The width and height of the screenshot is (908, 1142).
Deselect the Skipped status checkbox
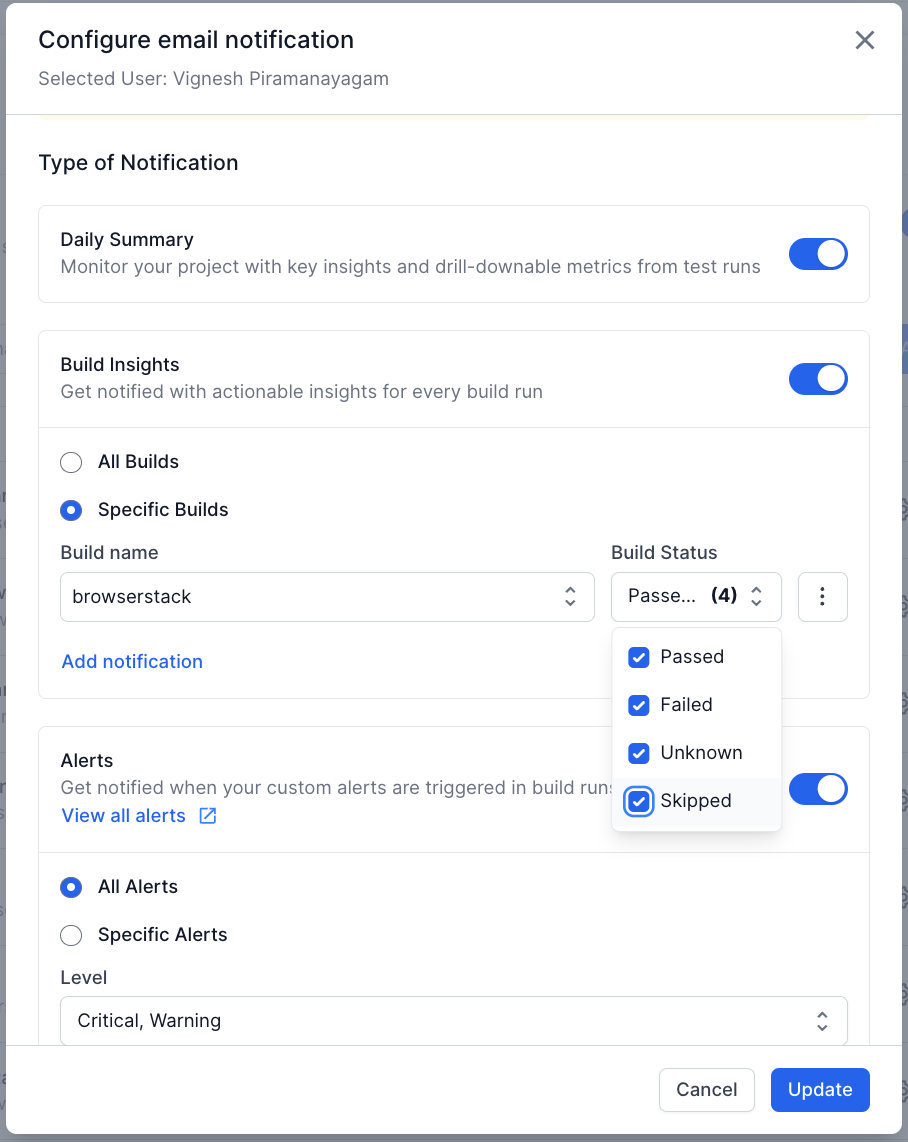click(x=639, y=801)
